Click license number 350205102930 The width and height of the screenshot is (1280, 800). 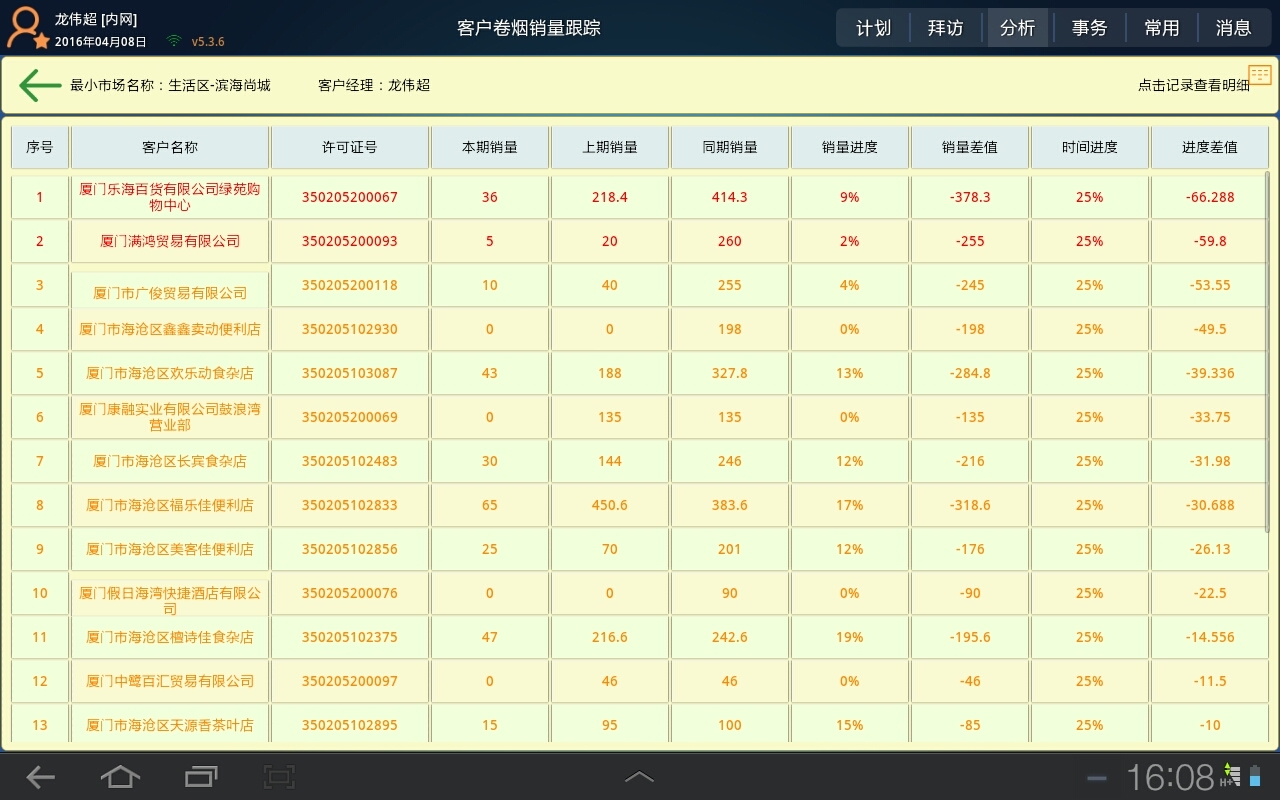(x=350, y=329)
